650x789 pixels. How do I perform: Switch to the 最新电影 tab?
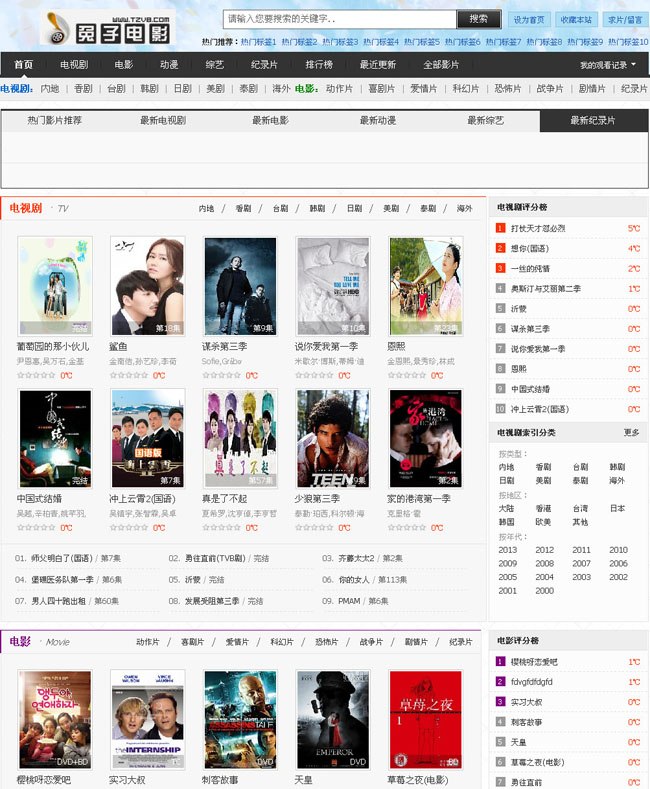tap(270, 121)
